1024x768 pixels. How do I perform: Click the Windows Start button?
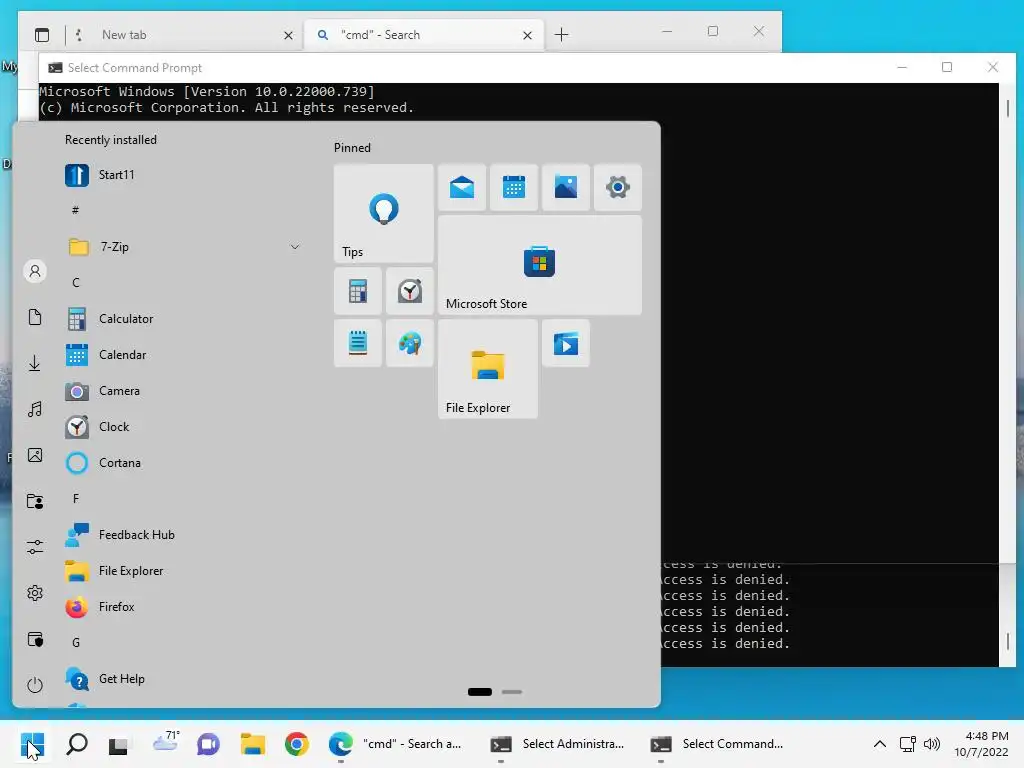coord(32,744)
